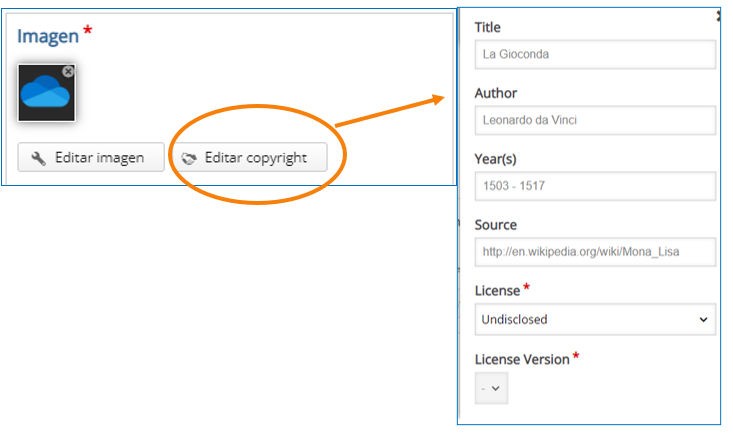Click the OneDrive cloud image thumbnail
733x435 pixels.
coord(46,93)
